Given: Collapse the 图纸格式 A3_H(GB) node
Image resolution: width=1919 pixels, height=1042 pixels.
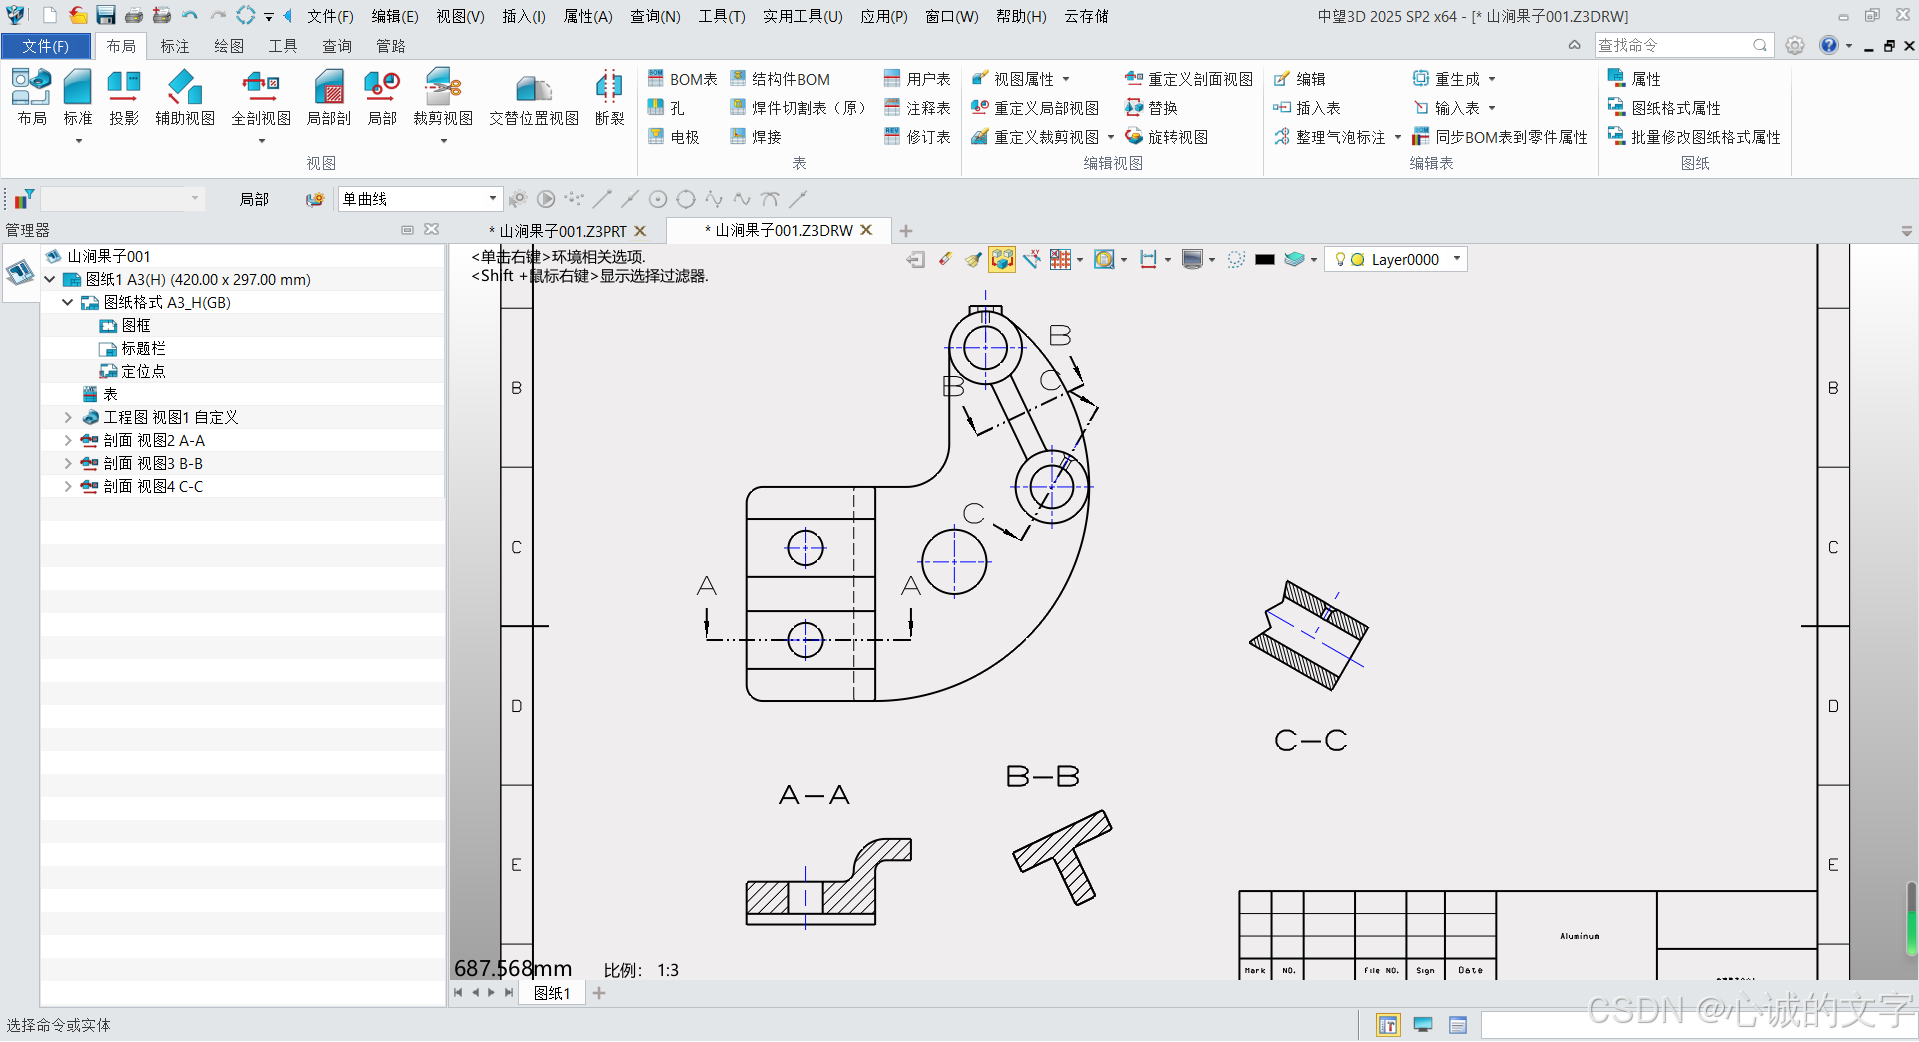Looking at the screenshot, I should click(x=68, y=302).
